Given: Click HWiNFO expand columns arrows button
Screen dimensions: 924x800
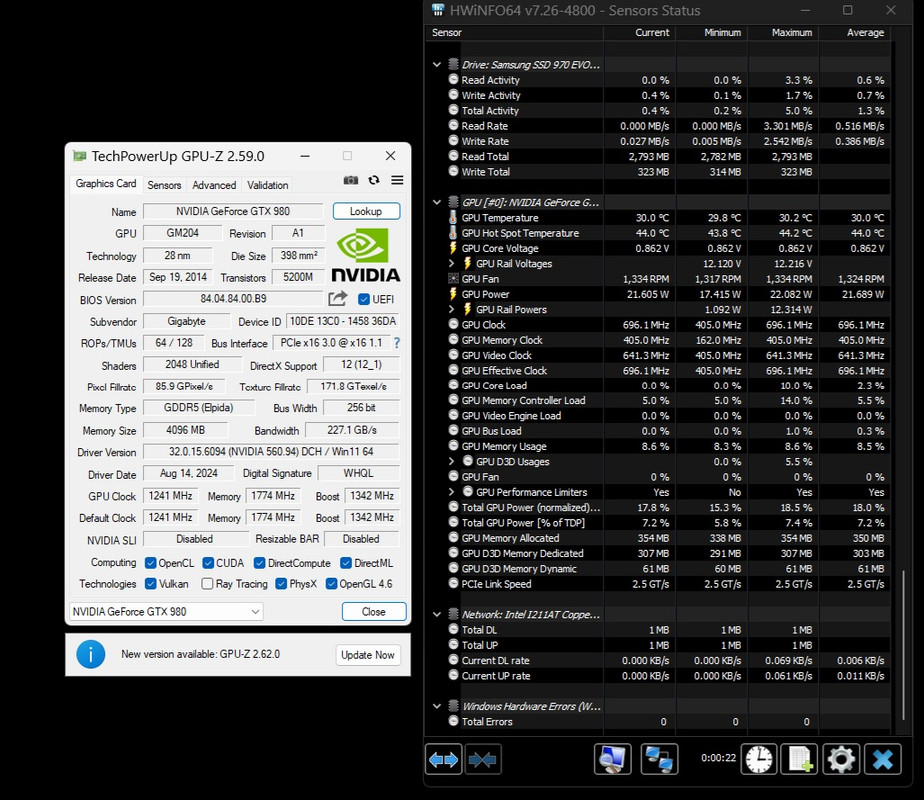Looking at the screenshot, I should [443, 759].
